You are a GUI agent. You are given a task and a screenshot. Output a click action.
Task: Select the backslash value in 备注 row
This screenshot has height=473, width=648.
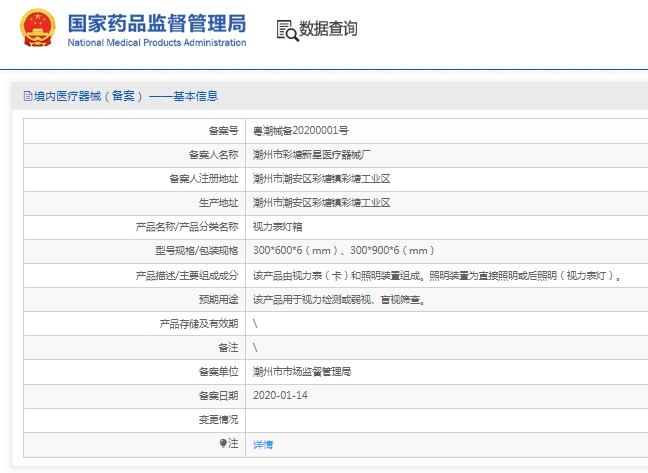255,348
